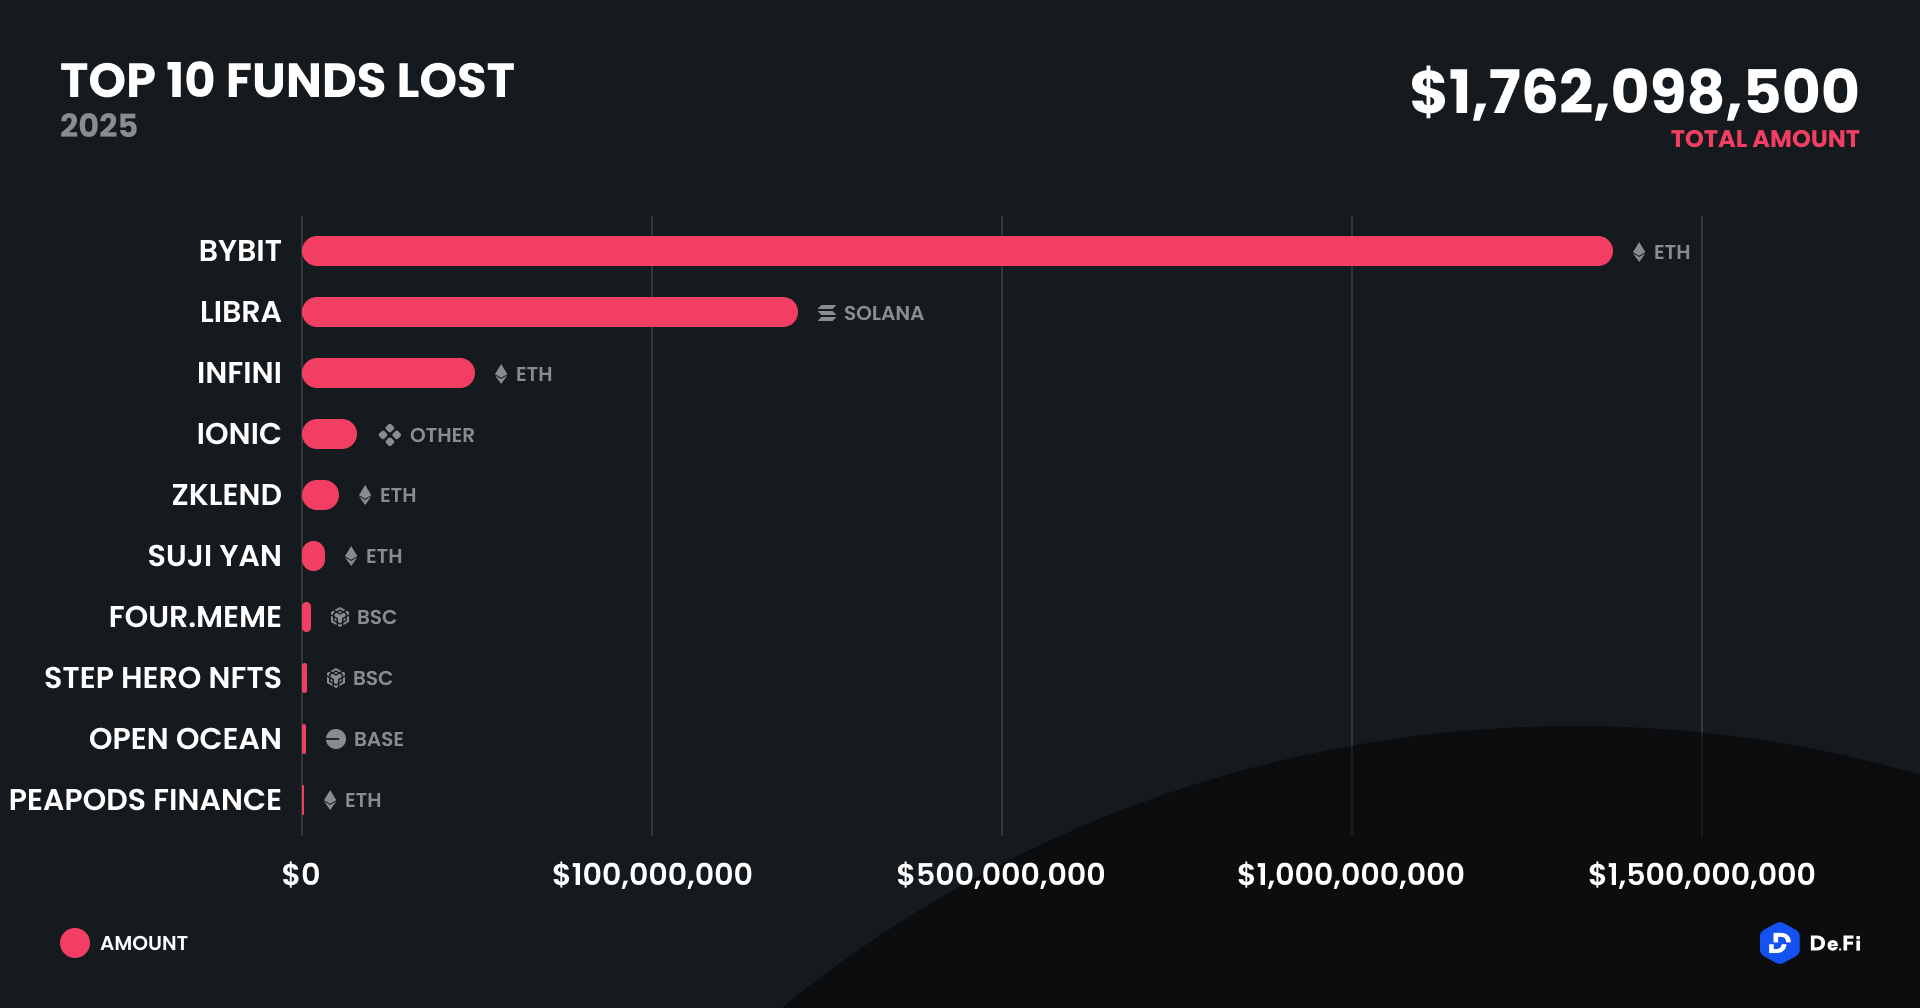Click the Libra bar in the chart
This screenshot has width=1920, height=1008.
point(549,312)
